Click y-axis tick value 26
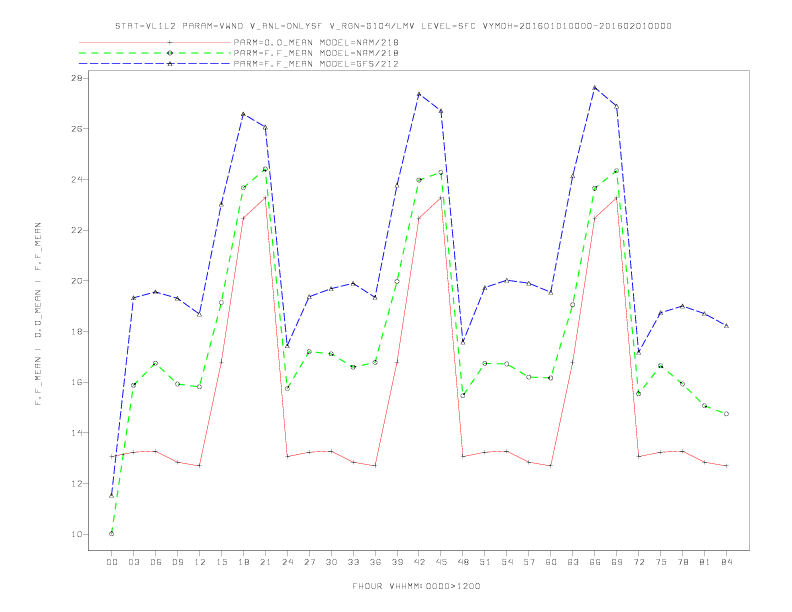Viewport: 792px width, 612px height. [77, 129]
